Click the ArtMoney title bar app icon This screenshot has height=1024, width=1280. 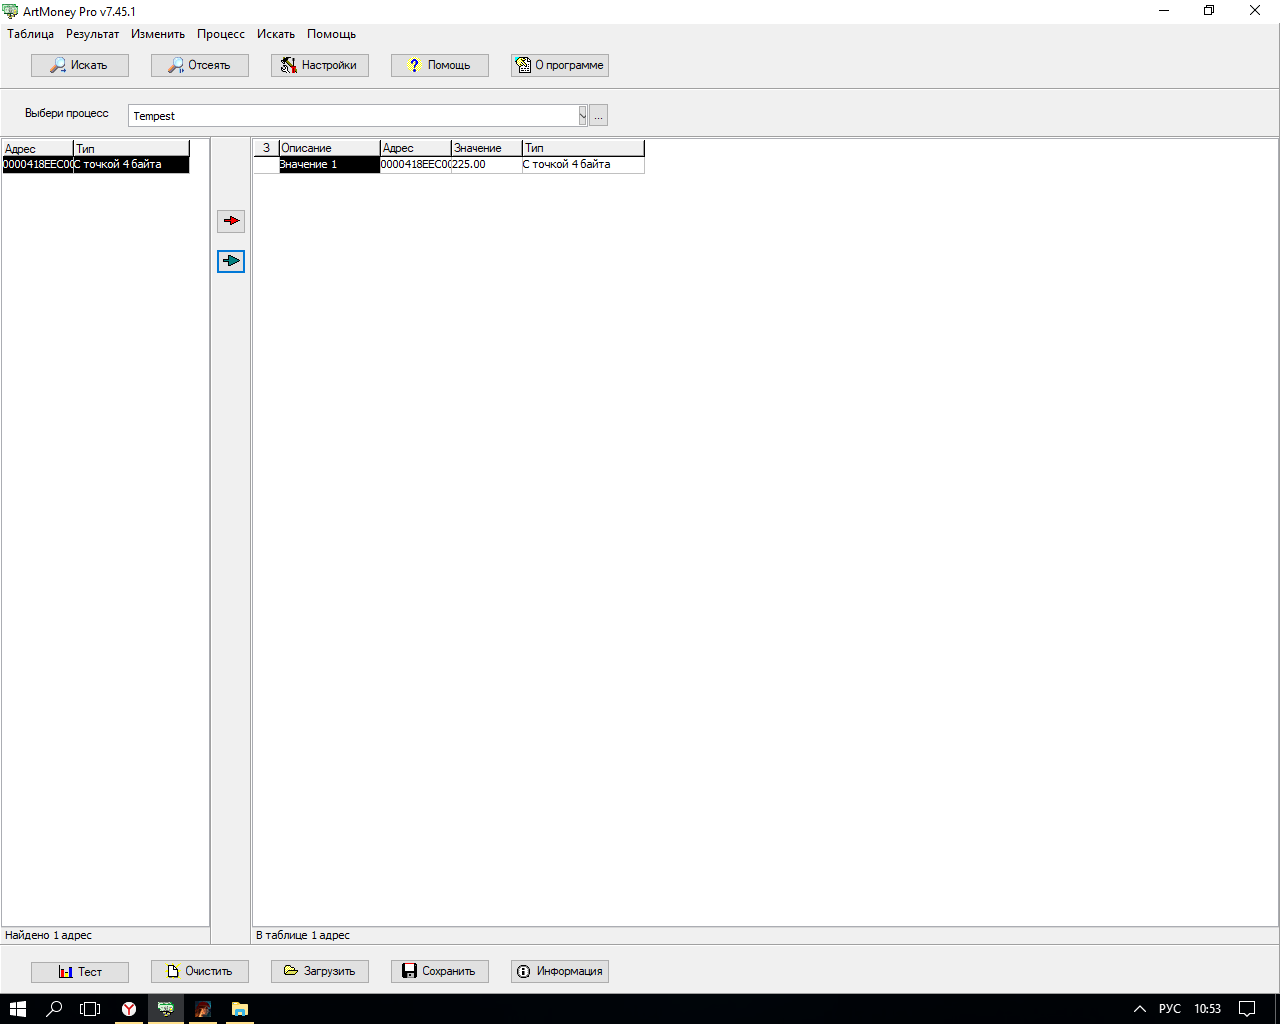[x=11, y=11]
